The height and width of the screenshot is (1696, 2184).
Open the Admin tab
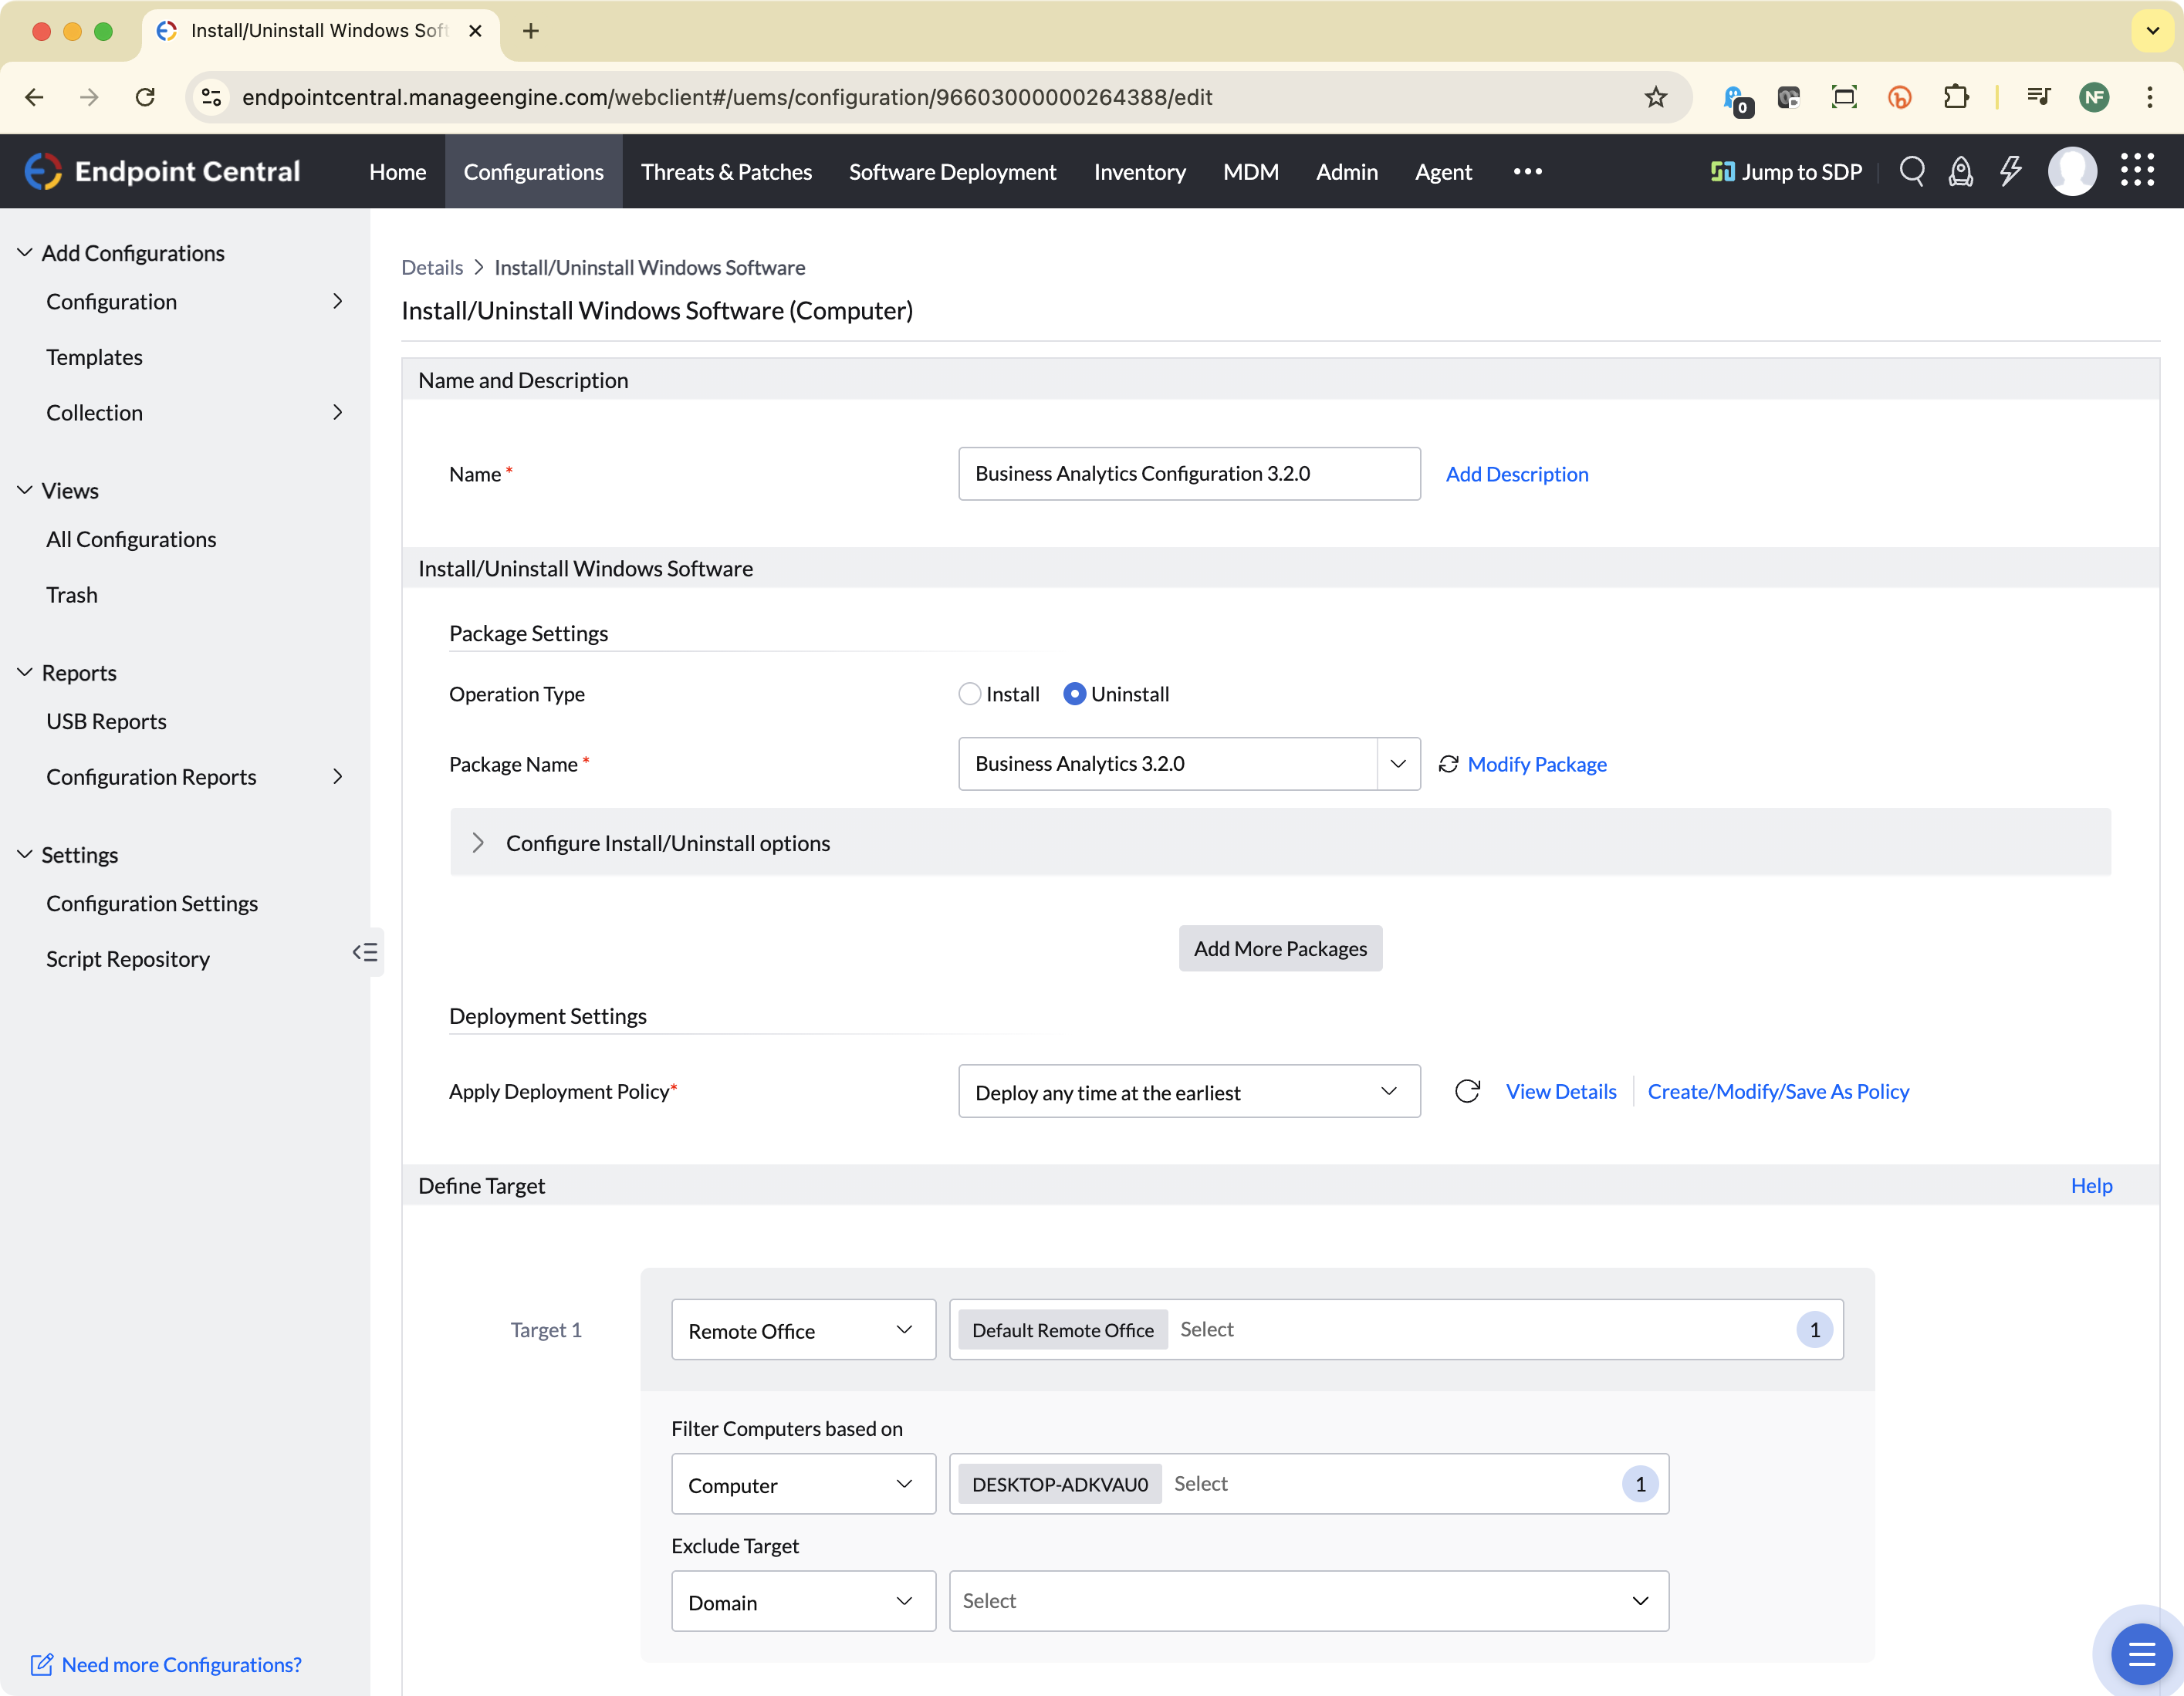tap(1346, 171)
